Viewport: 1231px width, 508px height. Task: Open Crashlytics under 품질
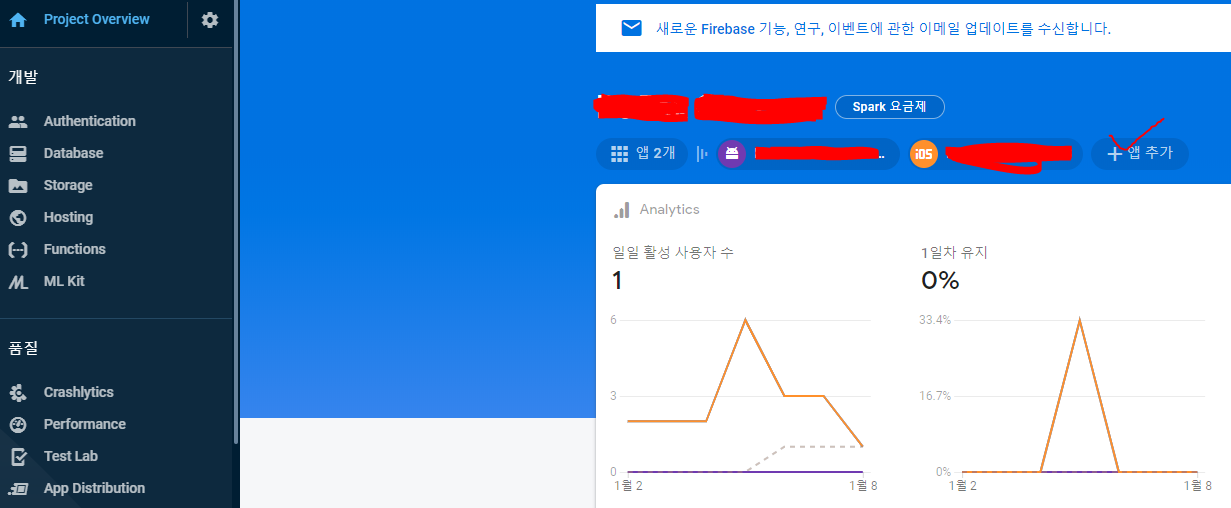click(x=78, y=392)
